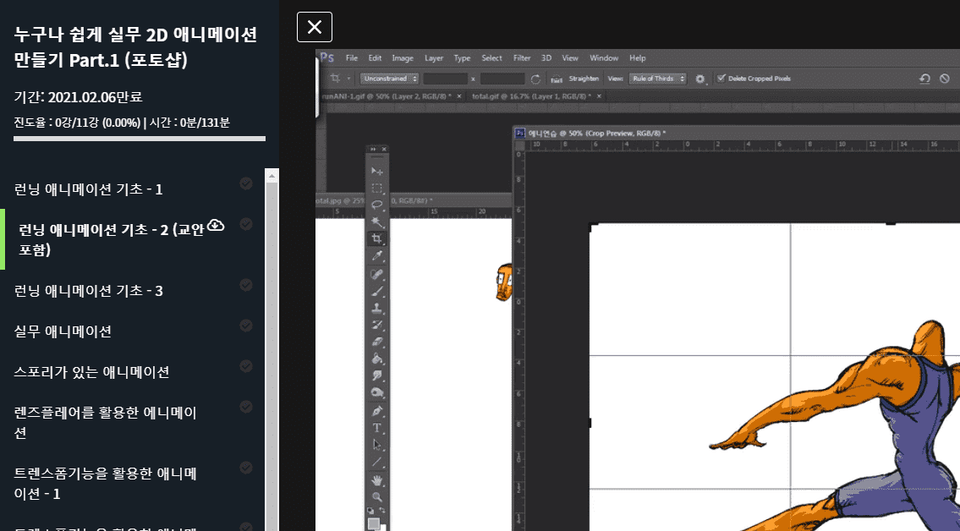Open lesson 런닝 애니메이션 기초 - 3
This screenshot has width=960, height=531.
[x=88, y=290]
